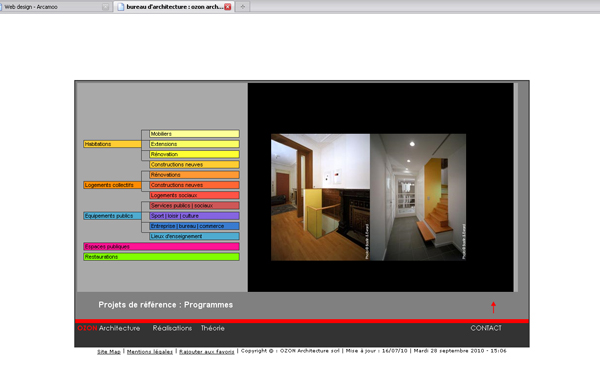Screen dimensions: 600x367
Task: Go to the CONTACT page
Action: click(x=486, y=328)
